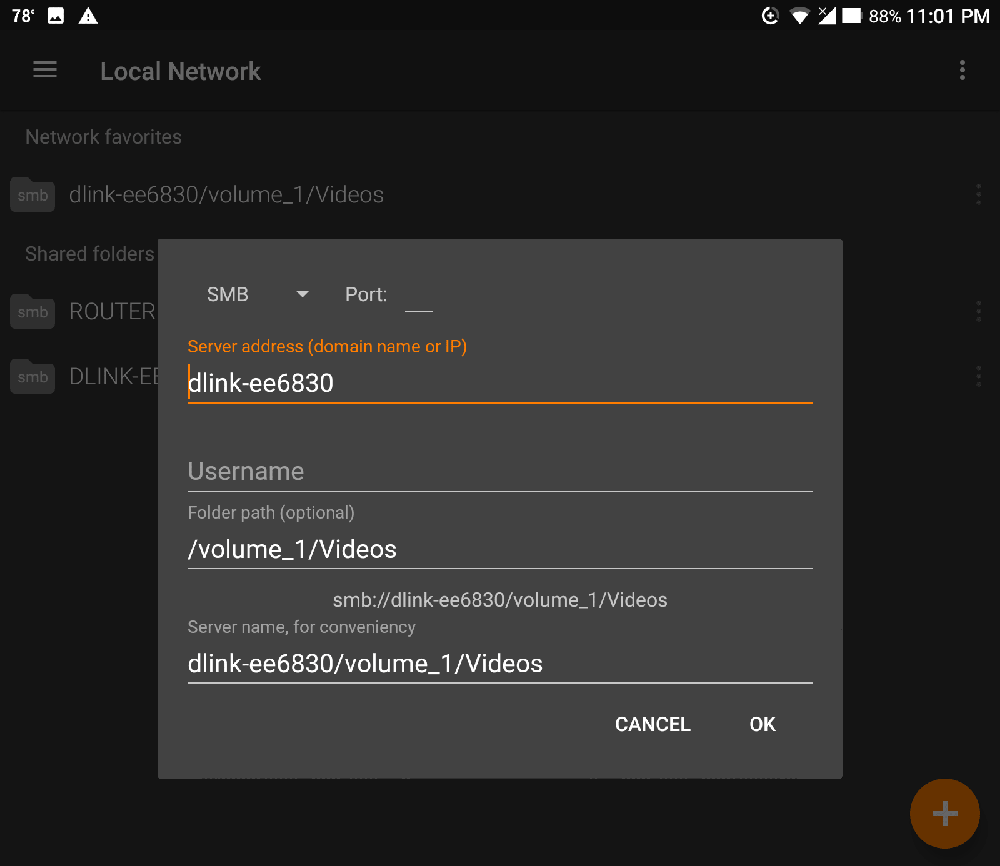Viewport: 1000px width, 866px height.
Task: Open the hamburger navigation menu
Action: 45,70
